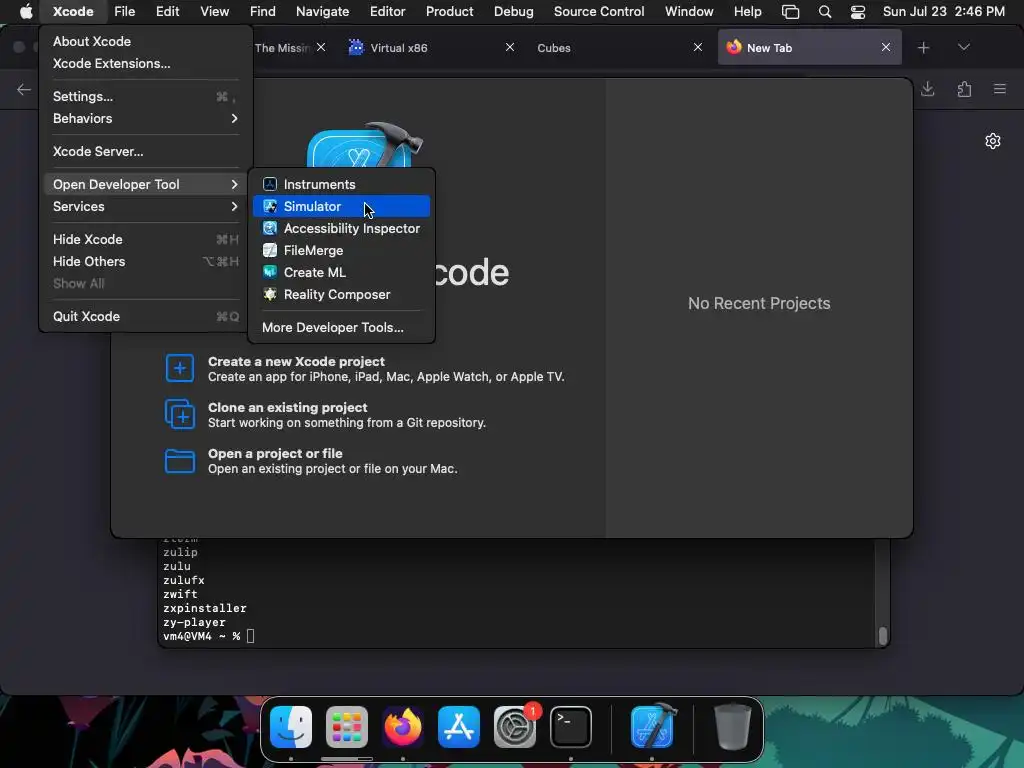Click Open a project or file folder icon
The width and height of the screenshot is (1024, 768).
(x=180, y=460)
